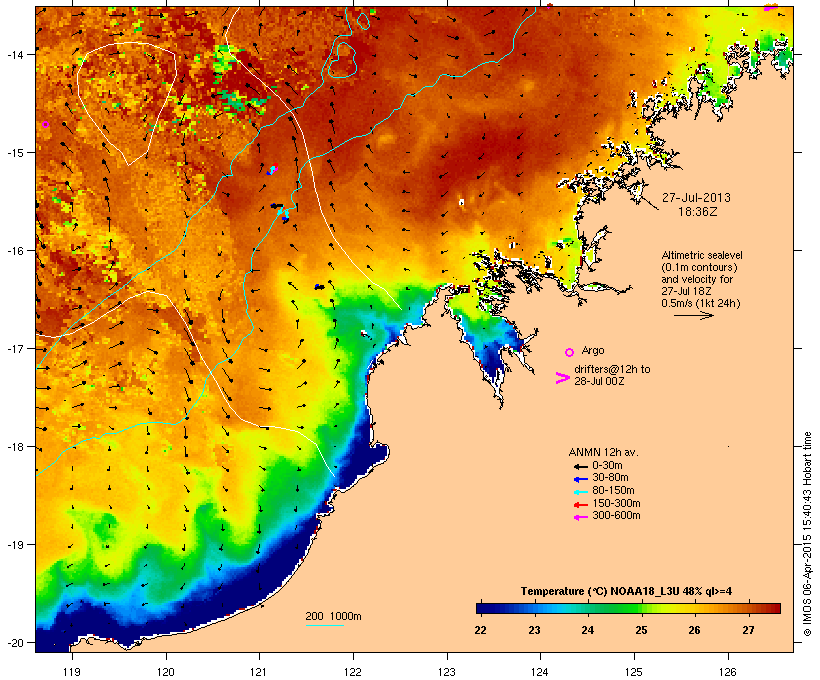The height and width of the screenshot is (680, 820).
Task: Select the cyan 80-150m arrow icon
Action: [580, 492]
